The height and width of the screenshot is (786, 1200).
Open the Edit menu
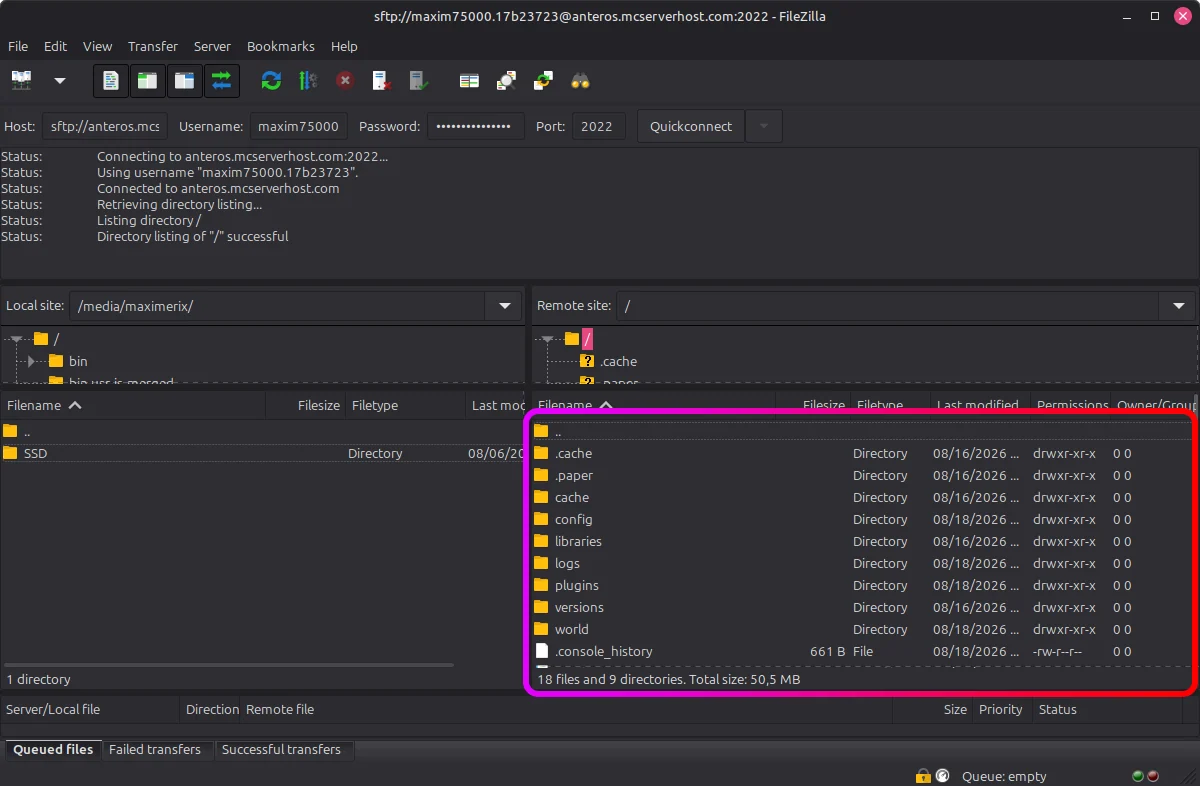tap(56, 46)
